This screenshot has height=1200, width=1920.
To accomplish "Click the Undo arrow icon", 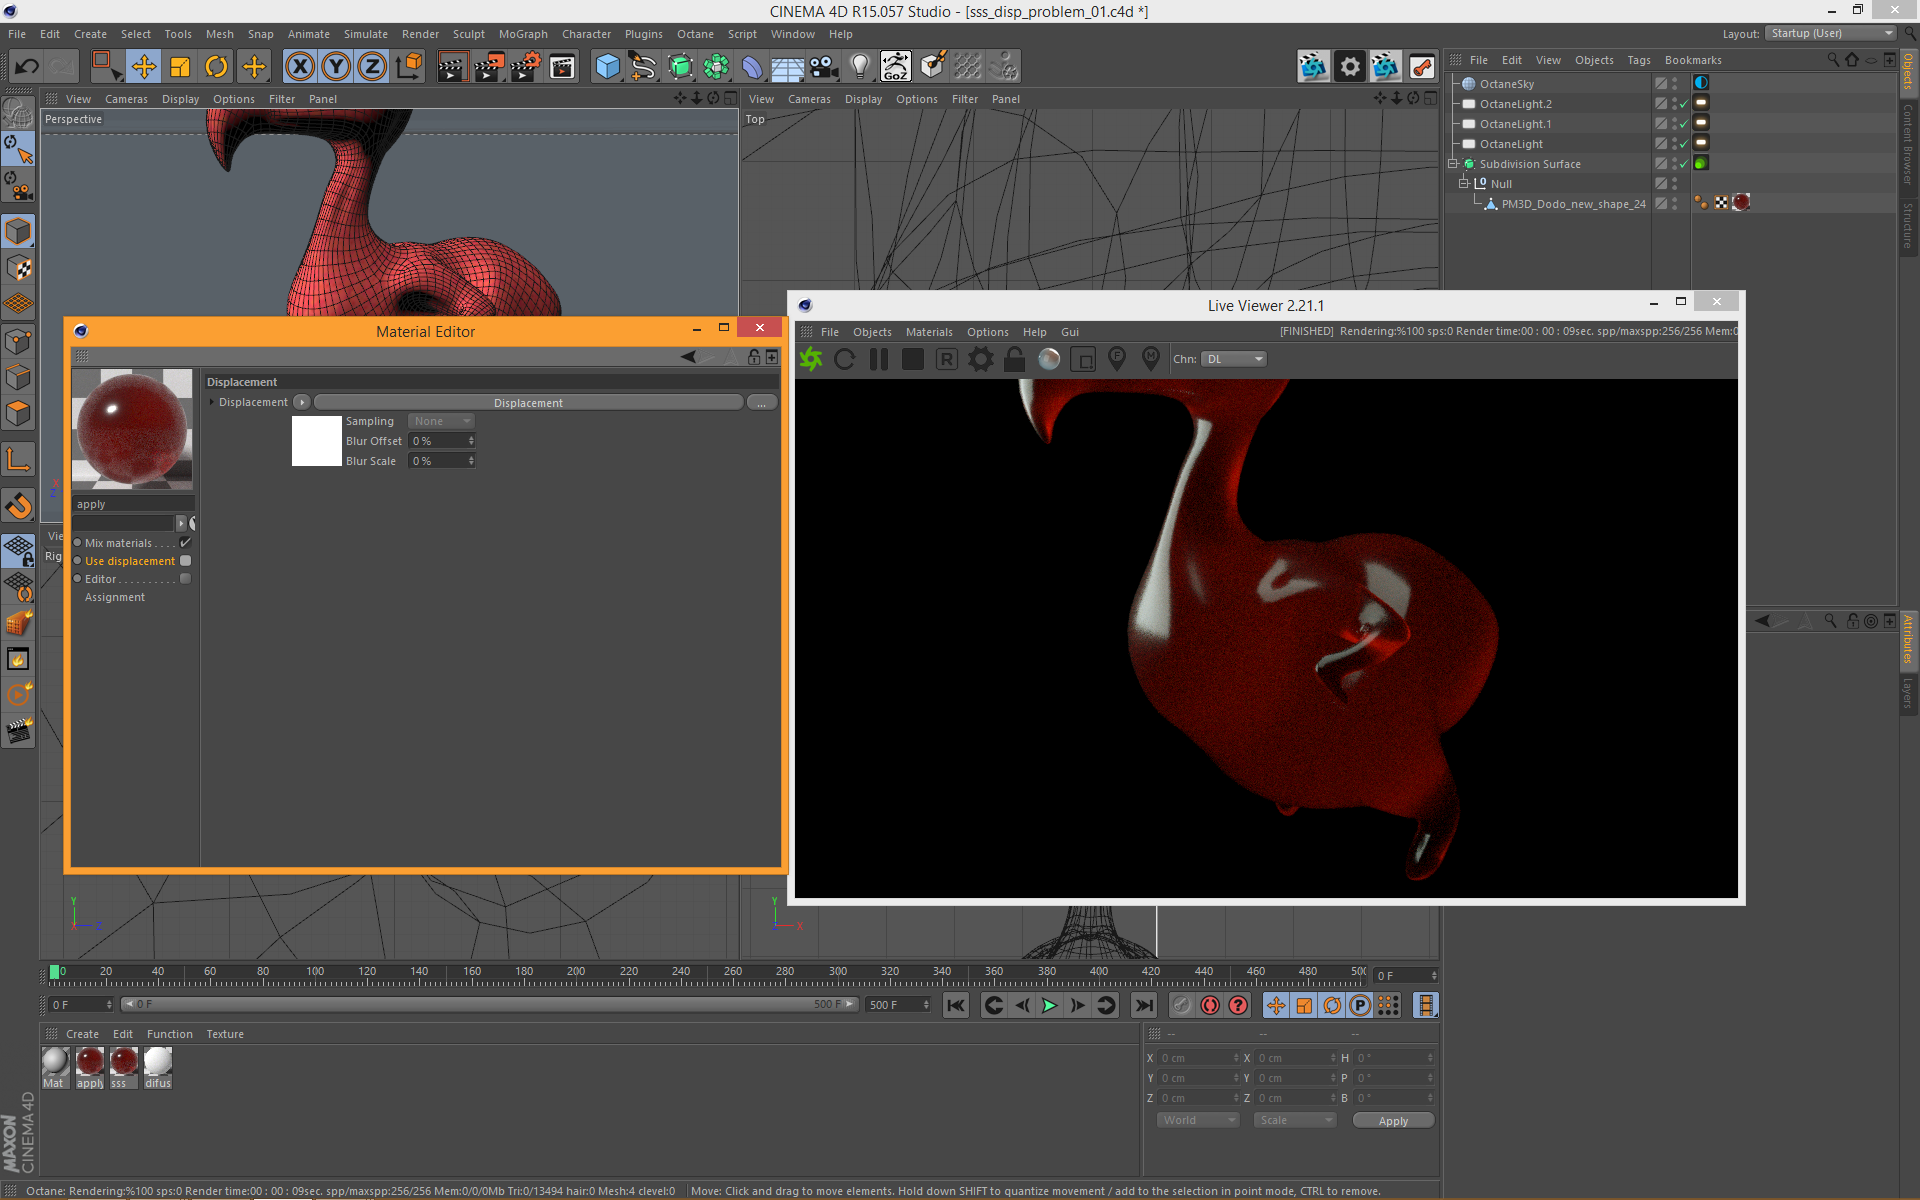I will [x=26, y=67].
